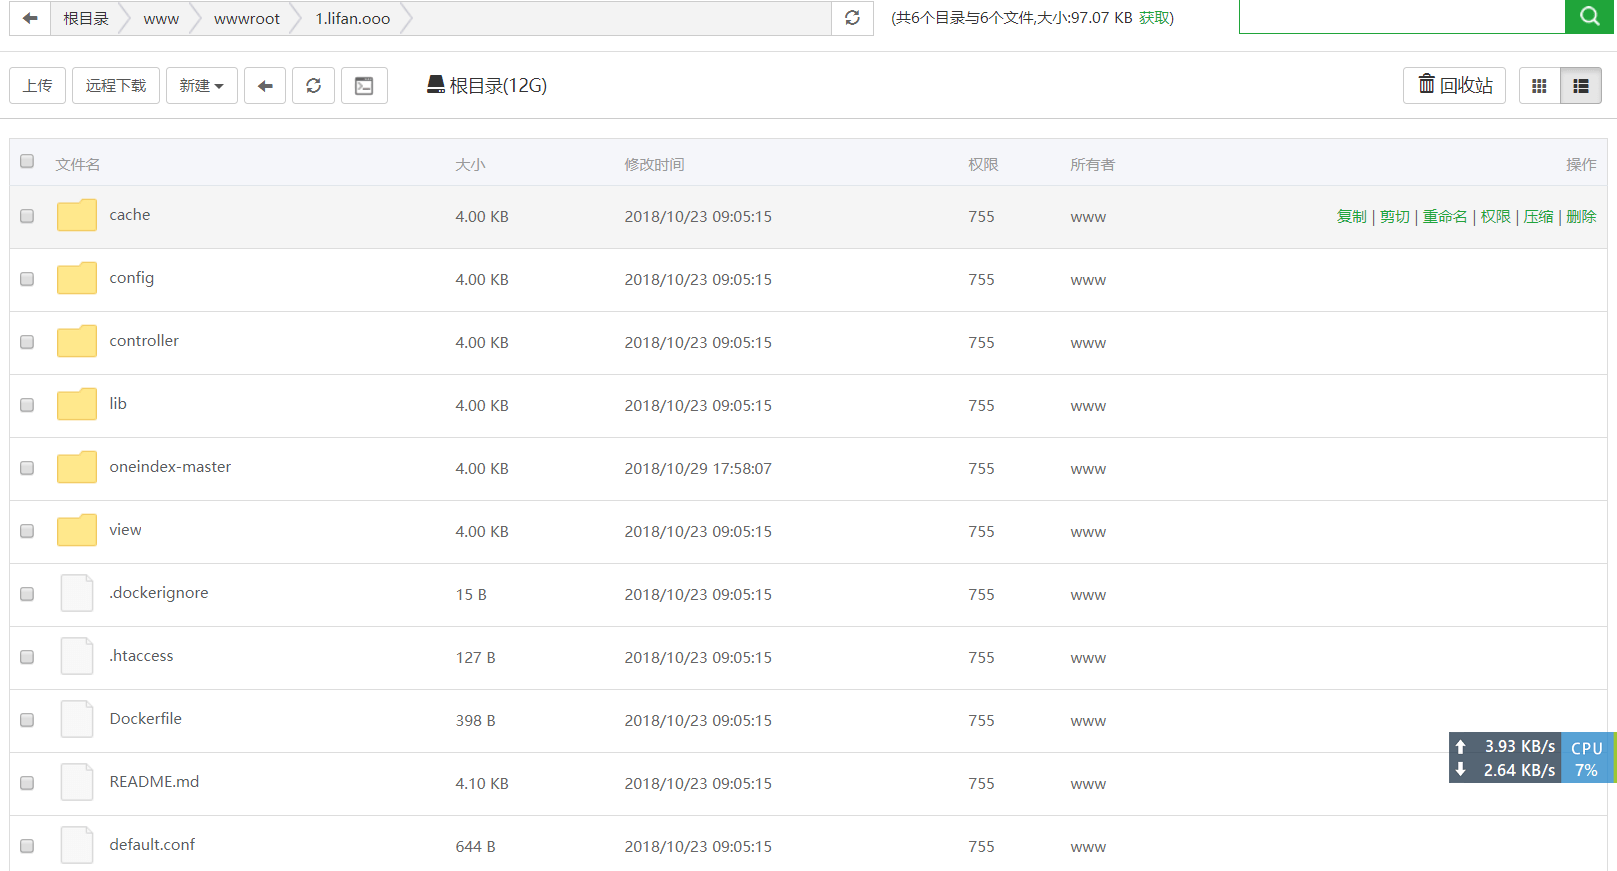Click the toolbar back arrow button

point(265,86)
